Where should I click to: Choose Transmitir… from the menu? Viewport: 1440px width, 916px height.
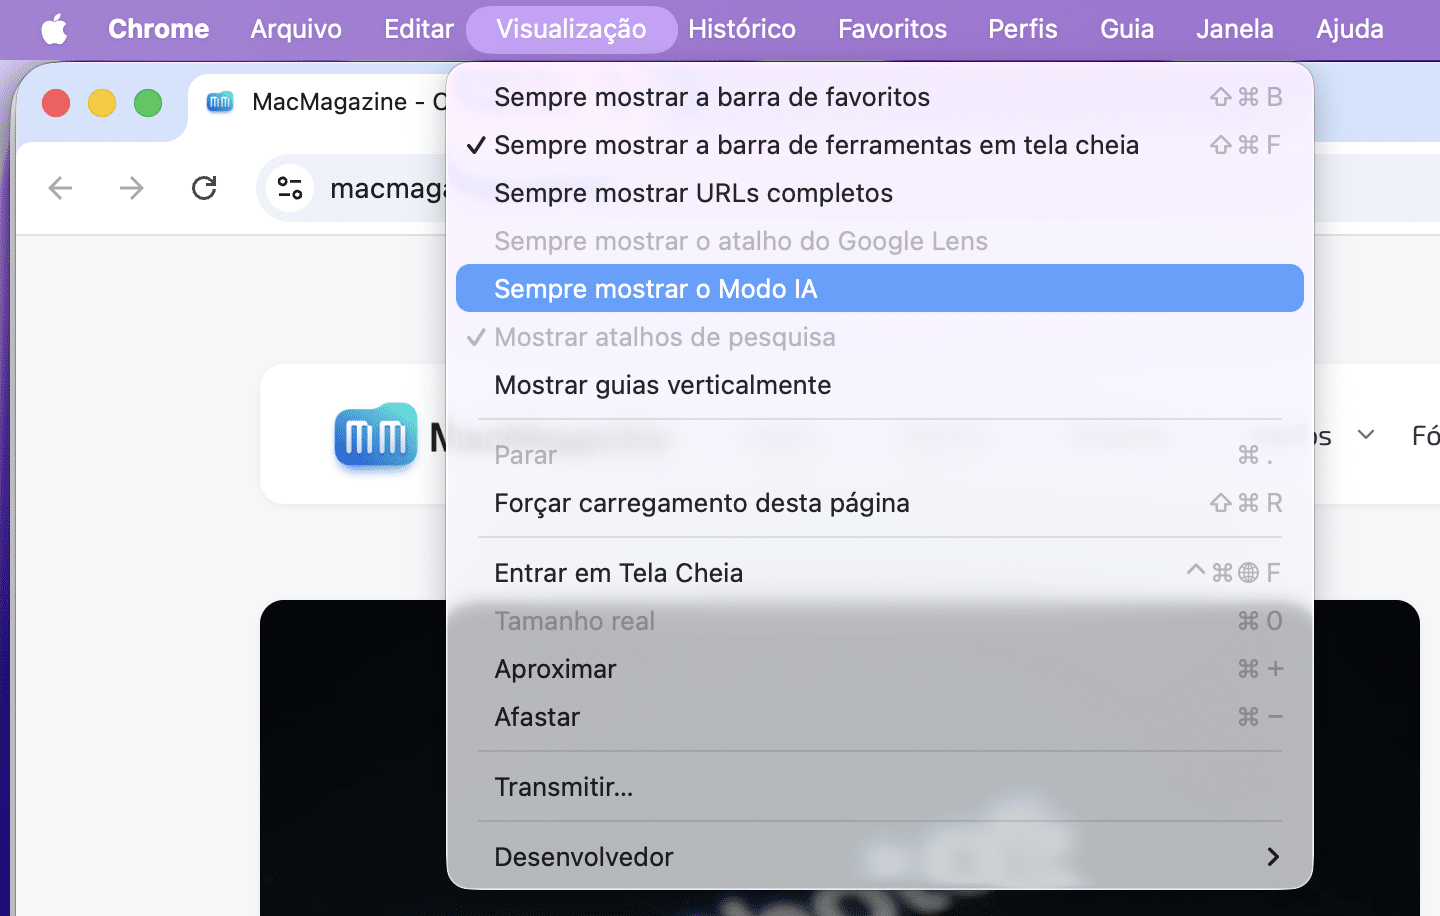pos(880,787)
